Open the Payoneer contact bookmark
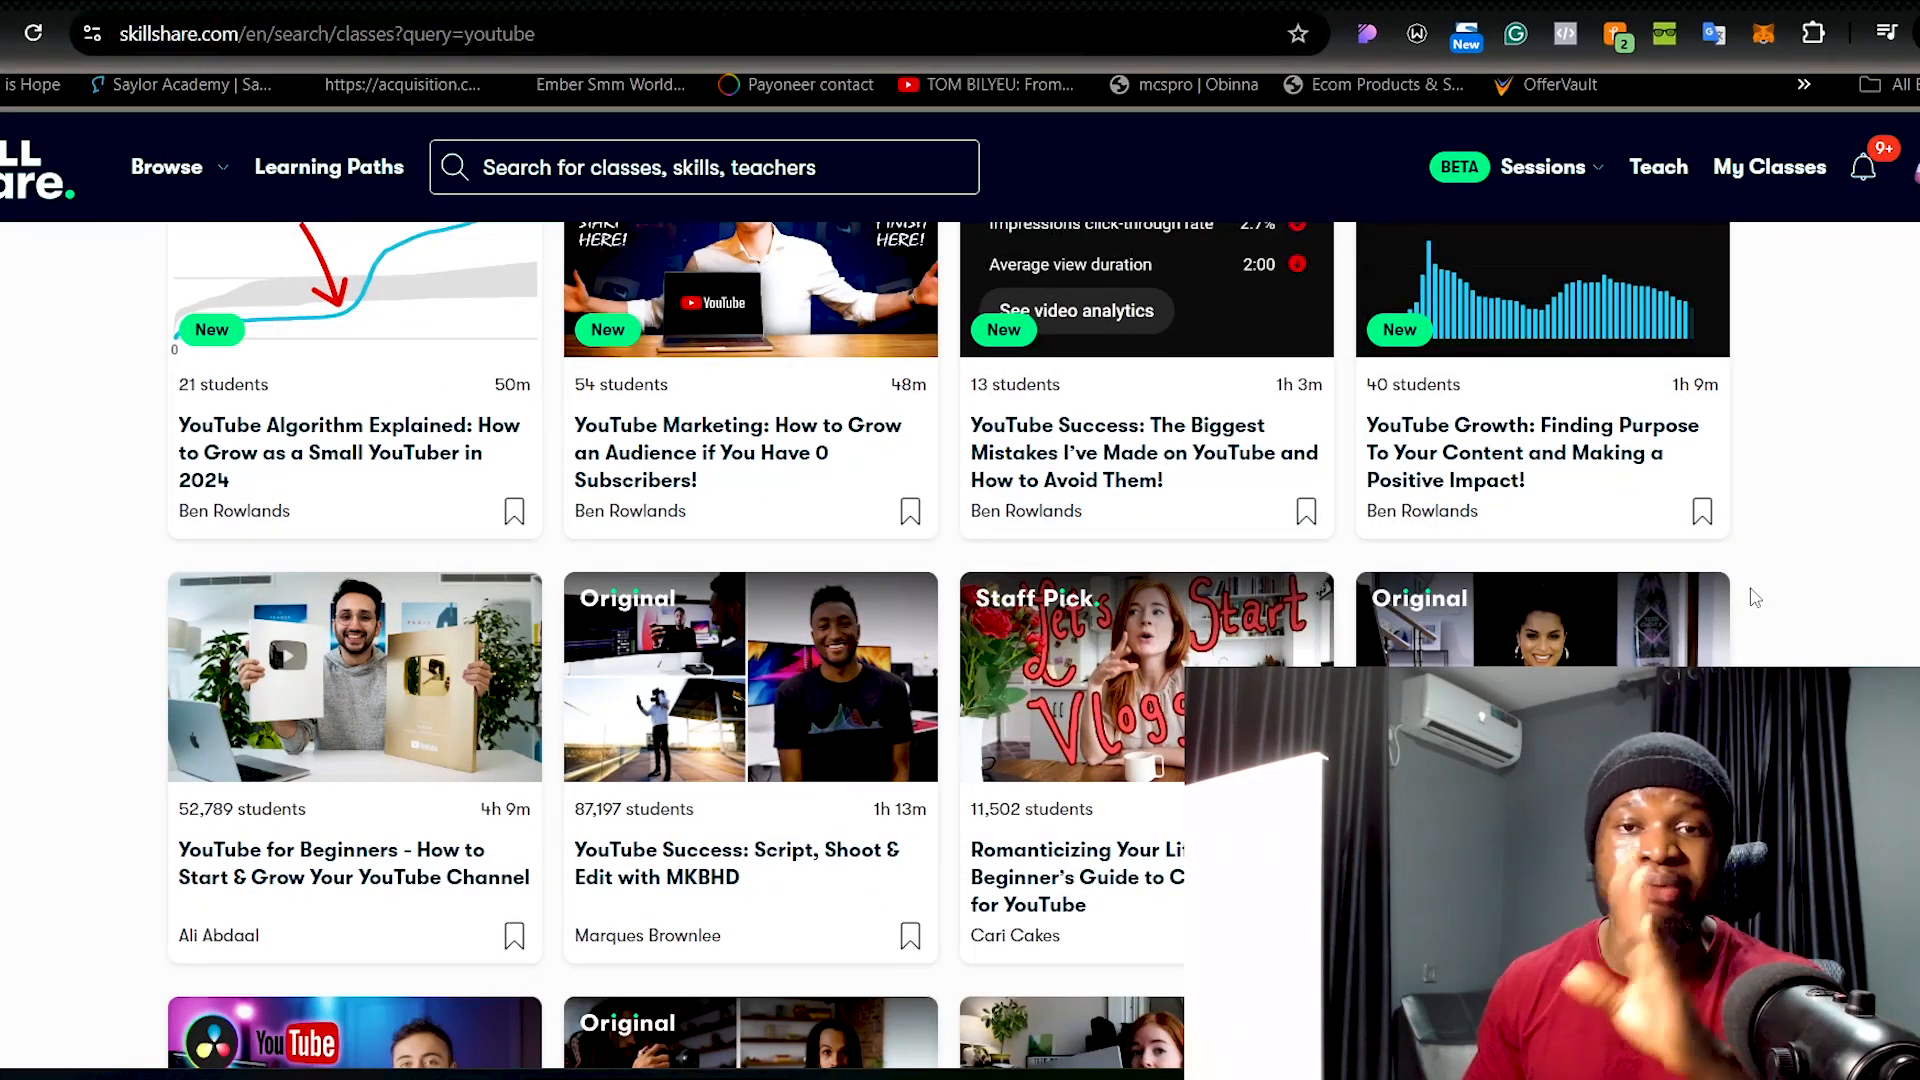Viewport: 1920px width, 1080px height. (x=796, y=85)
